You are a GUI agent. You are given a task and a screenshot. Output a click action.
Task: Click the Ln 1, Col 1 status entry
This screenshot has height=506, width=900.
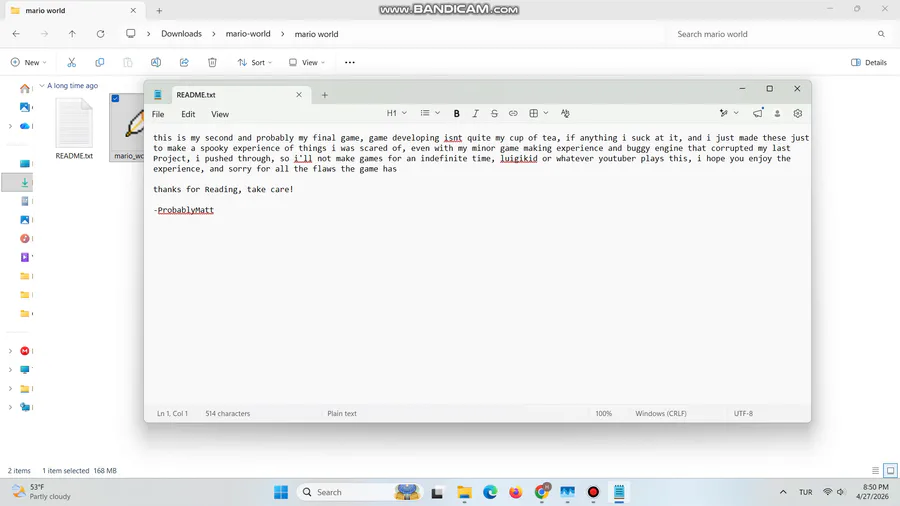(x=172, y=414)
